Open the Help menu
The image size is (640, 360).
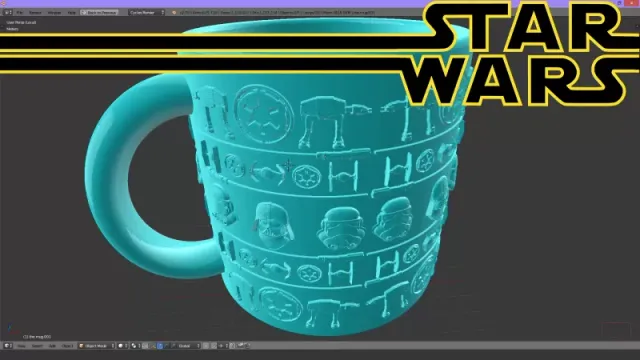click(x=71, y=13)
